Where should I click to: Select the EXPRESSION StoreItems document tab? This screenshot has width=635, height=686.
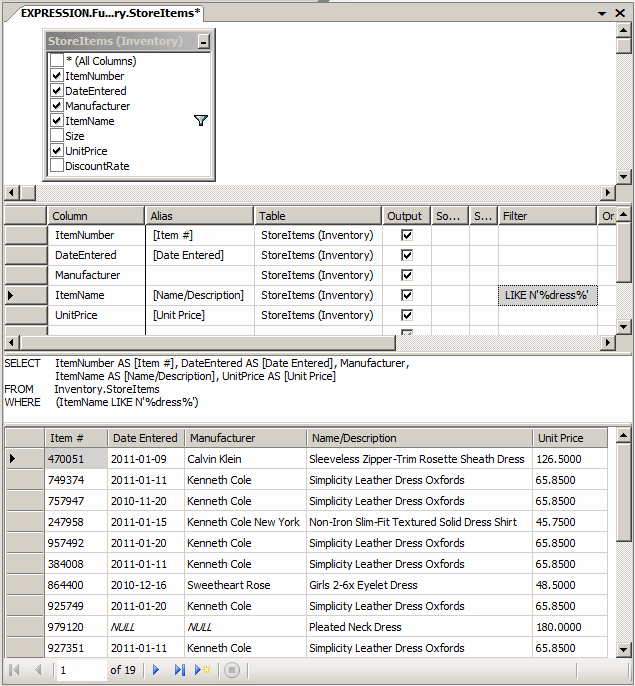[110, 13]
